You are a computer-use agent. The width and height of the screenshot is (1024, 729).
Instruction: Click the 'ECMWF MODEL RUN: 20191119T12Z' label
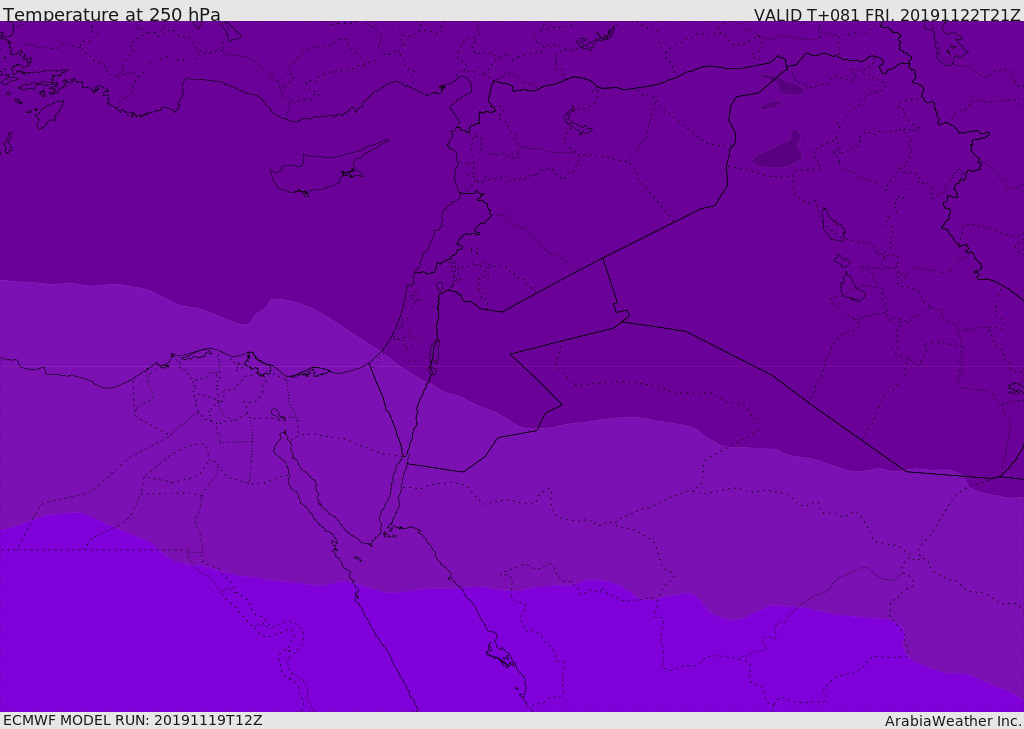pyautogui.click(x=133, y=720)
